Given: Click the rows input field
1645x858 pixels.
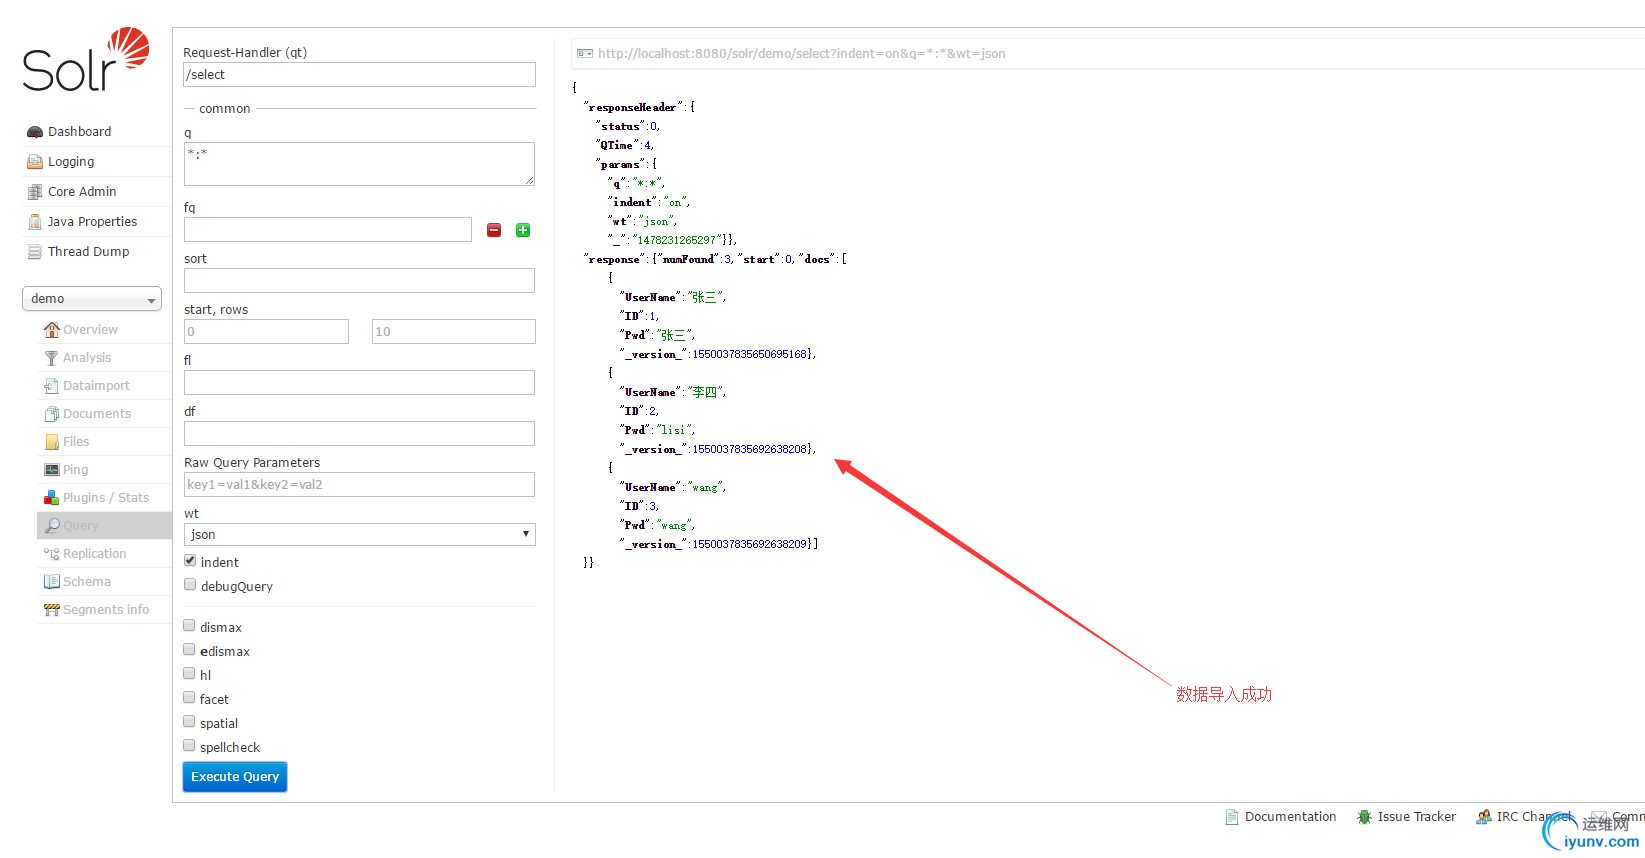Looking at the screenshot, I should coord(454,332).
